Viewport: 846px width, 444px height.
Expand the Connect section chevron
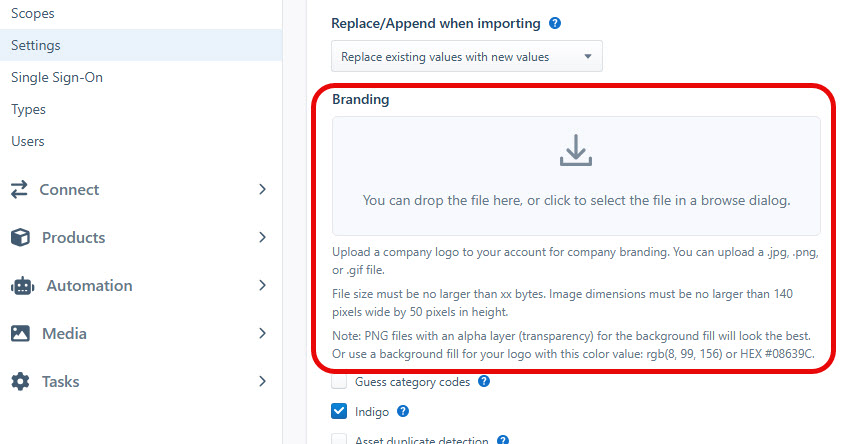coord(262,190)
